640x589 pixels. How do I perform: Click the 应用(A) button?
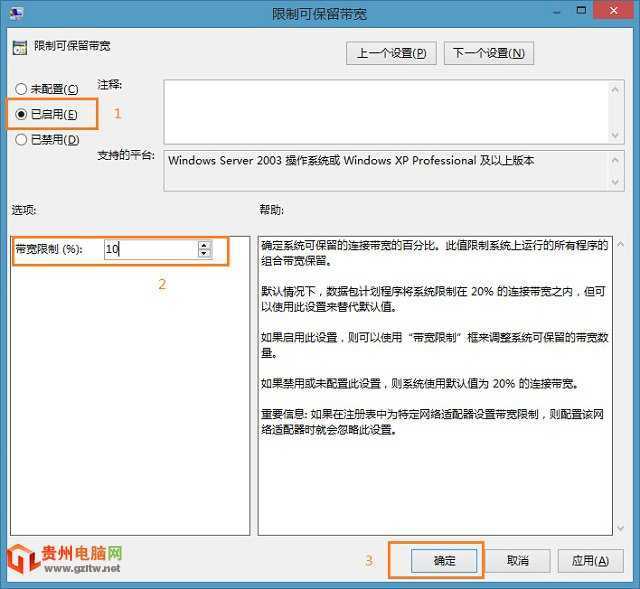591,561
